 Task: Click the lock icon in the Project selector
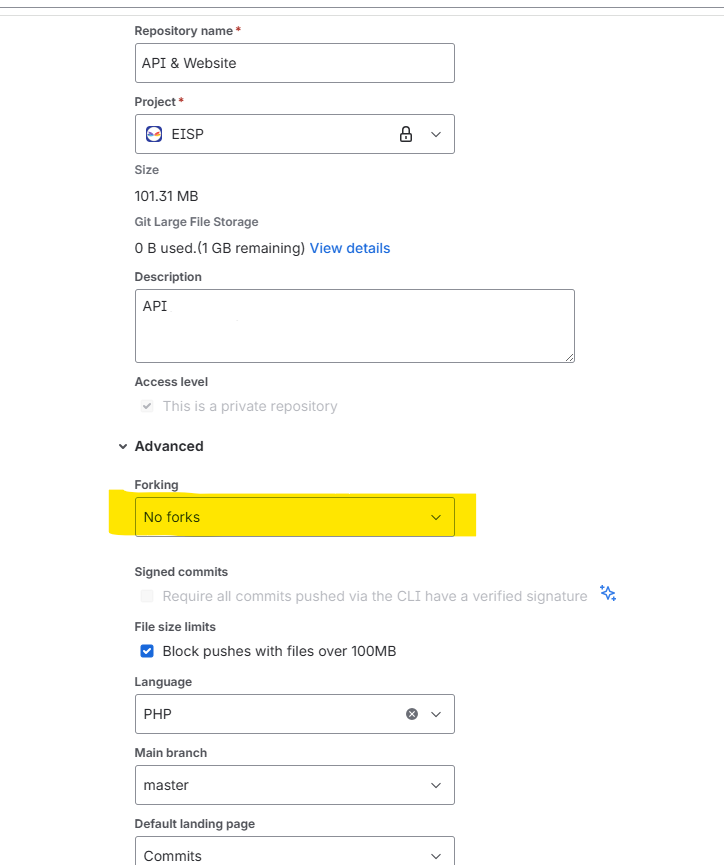(406, 133)
